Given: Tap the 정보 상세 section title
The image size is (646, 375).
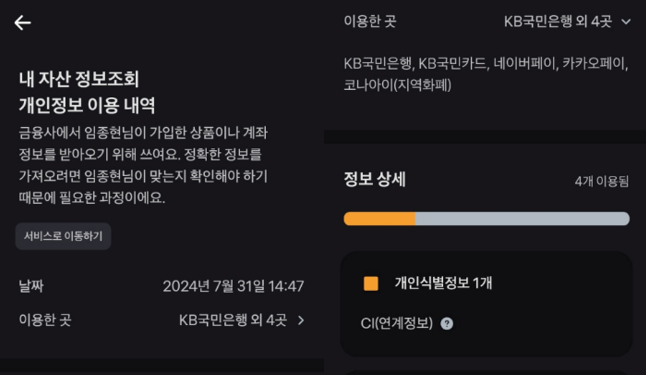Looking at the screenshot, I should point(374,179).
